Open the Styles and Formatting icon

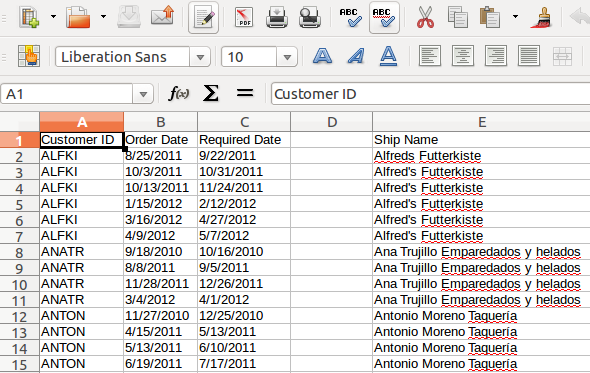pyautogui.click(x=29, y=56)
